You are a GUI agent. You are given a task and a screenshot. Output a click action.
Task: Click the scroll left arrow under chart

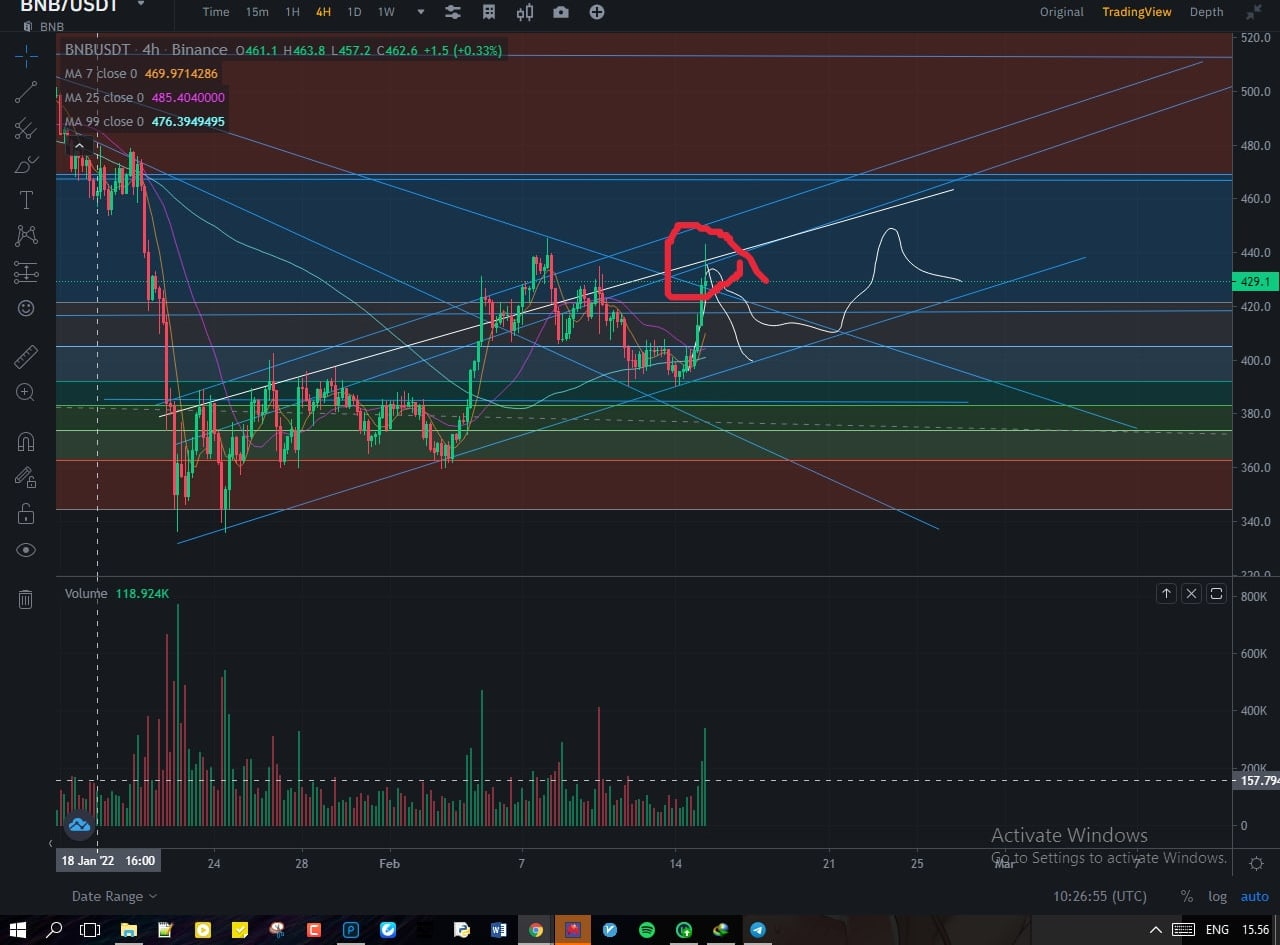point(51,845)
